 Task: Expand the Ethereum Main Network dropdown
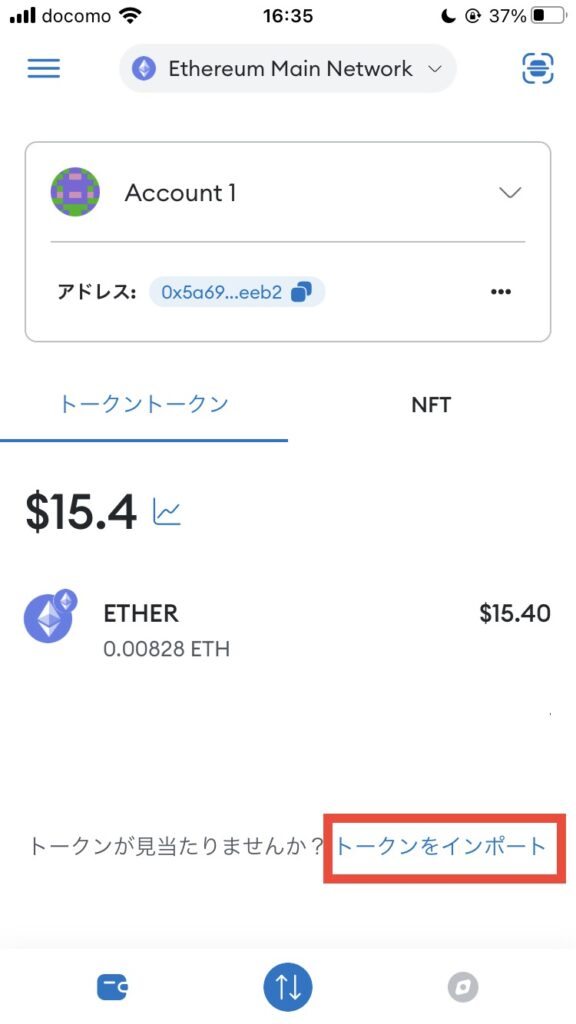[288, 69]
